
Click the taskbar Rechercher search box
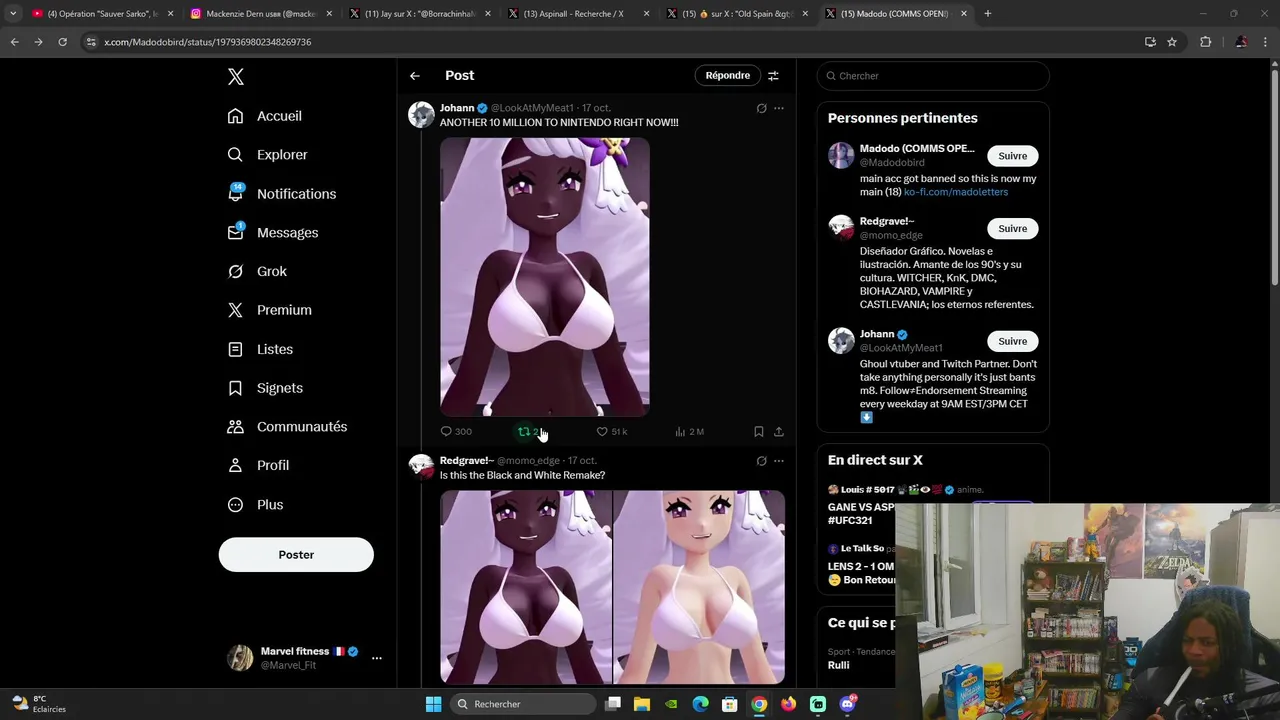pyautogui.click(x=522, y=704)
